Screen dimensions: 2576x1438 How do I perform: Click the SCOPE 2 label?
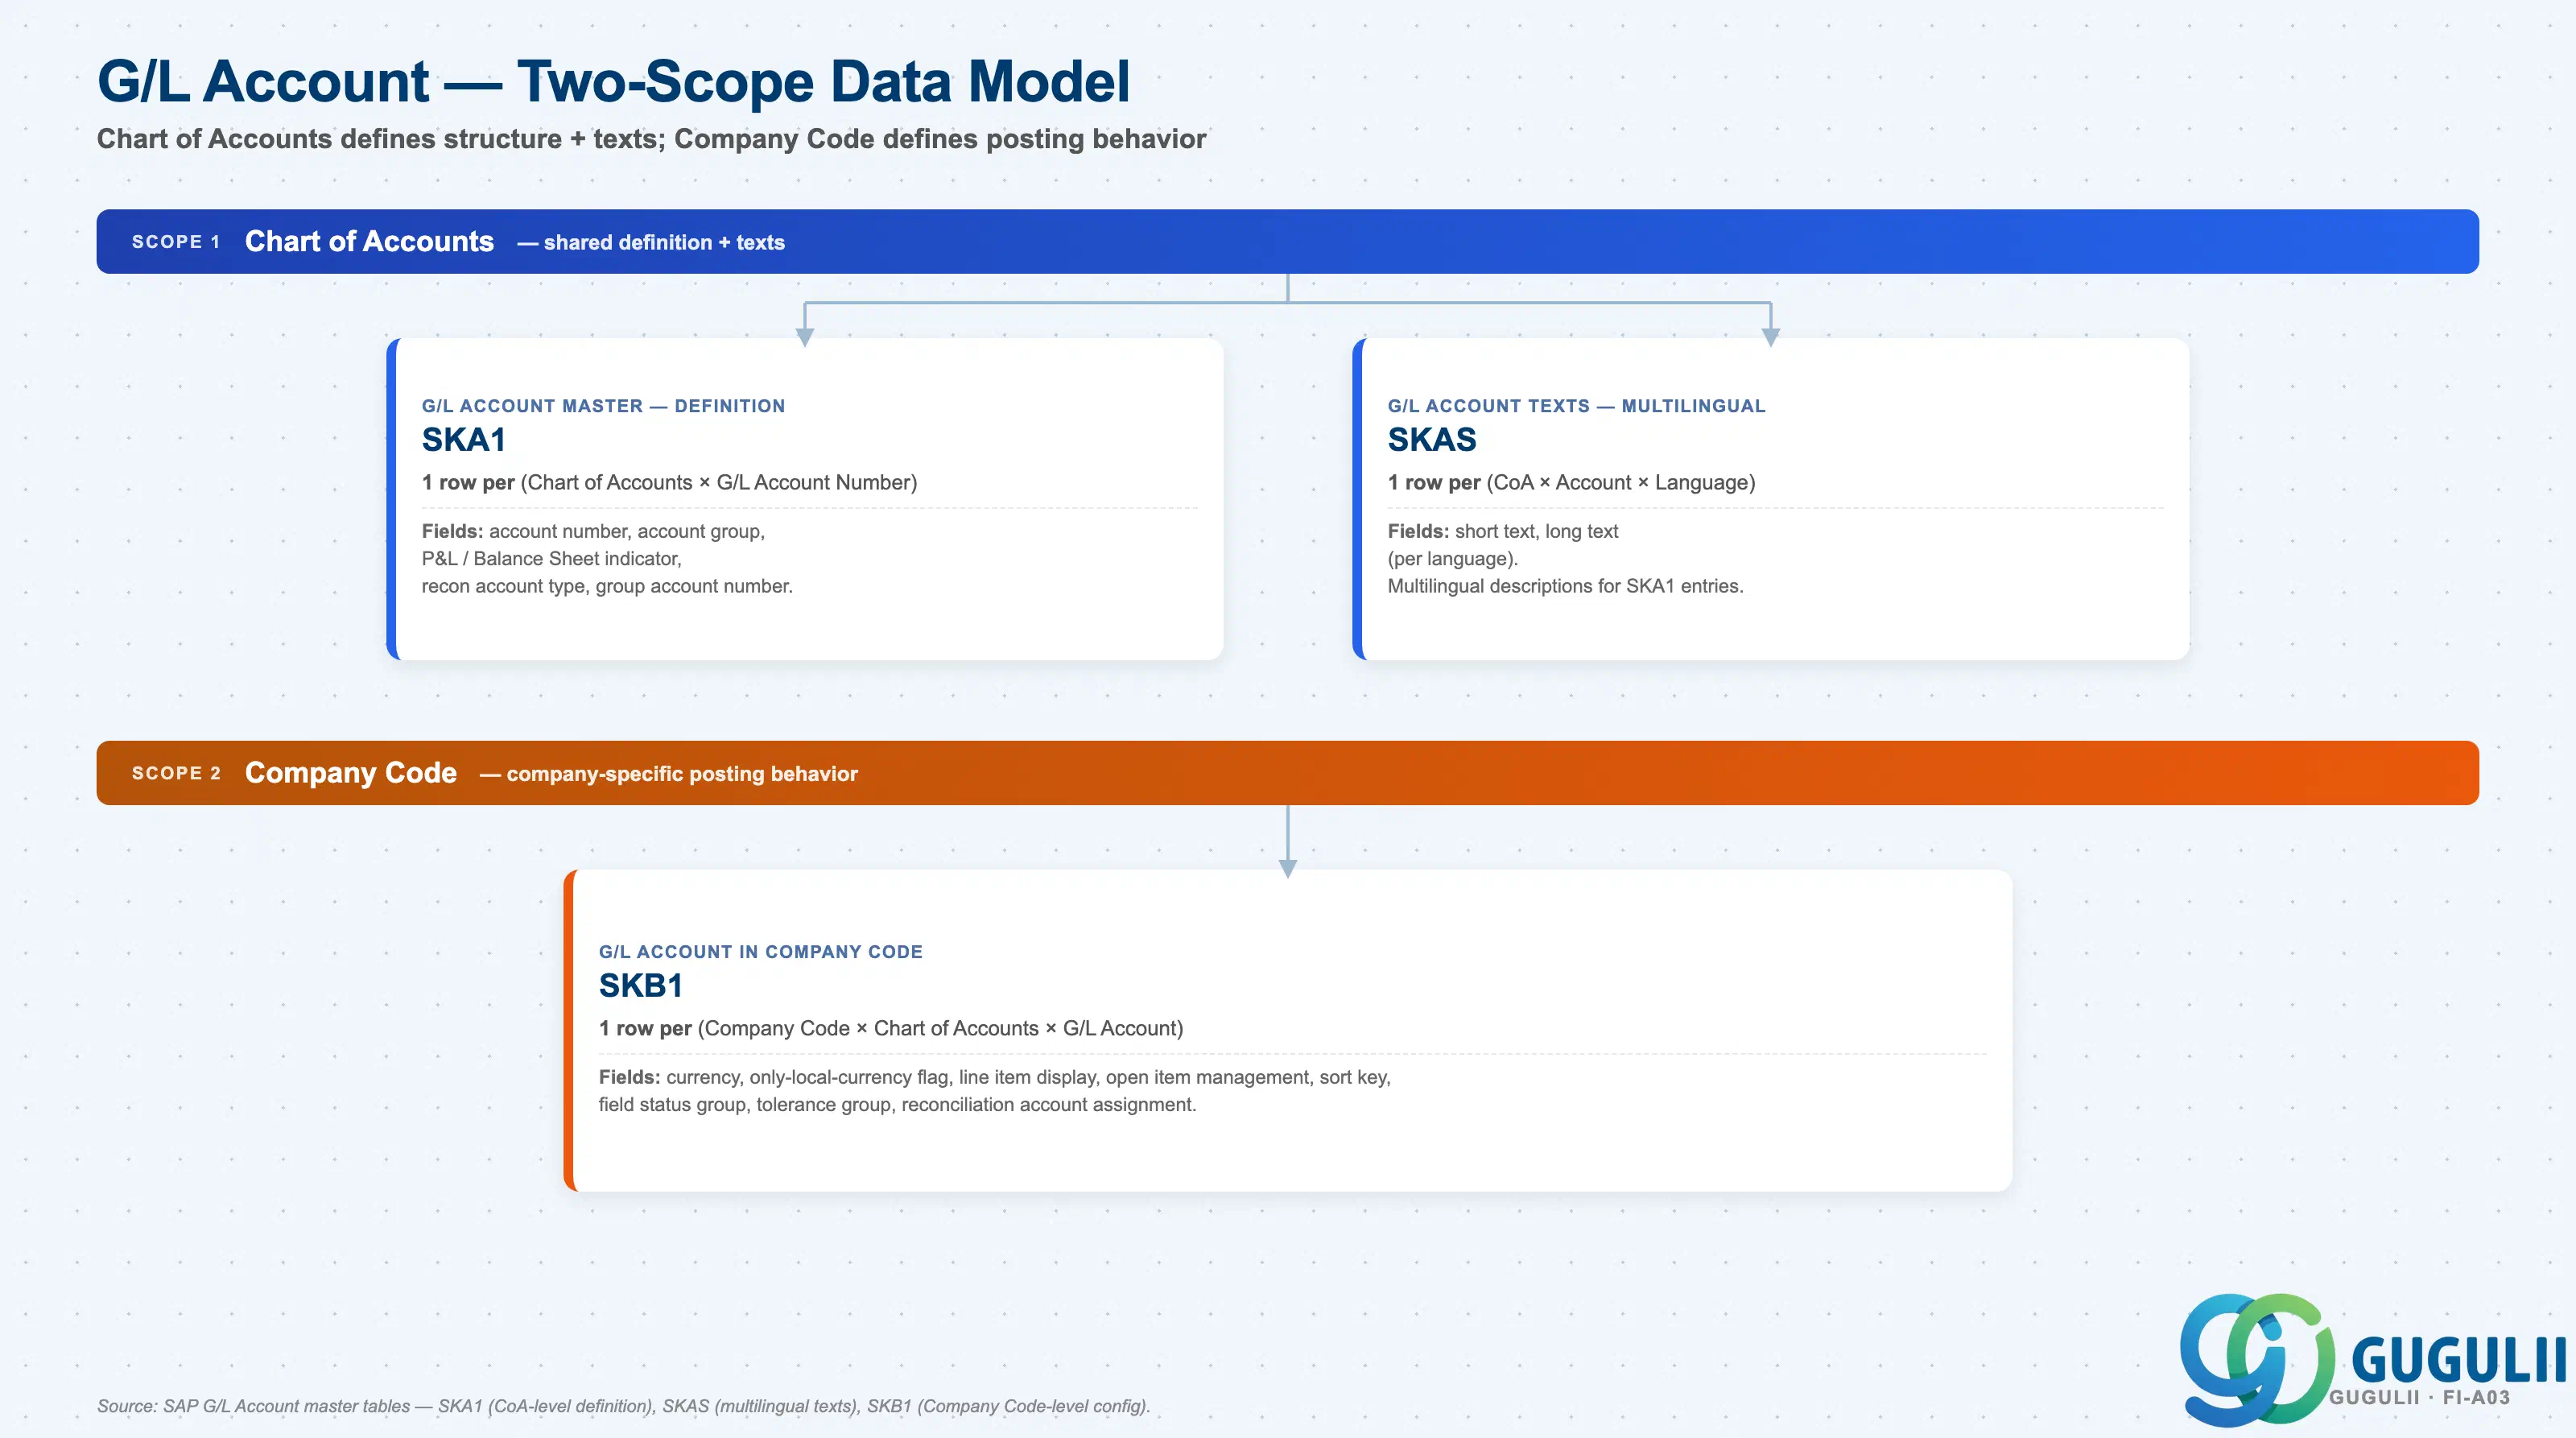(176, 773)
